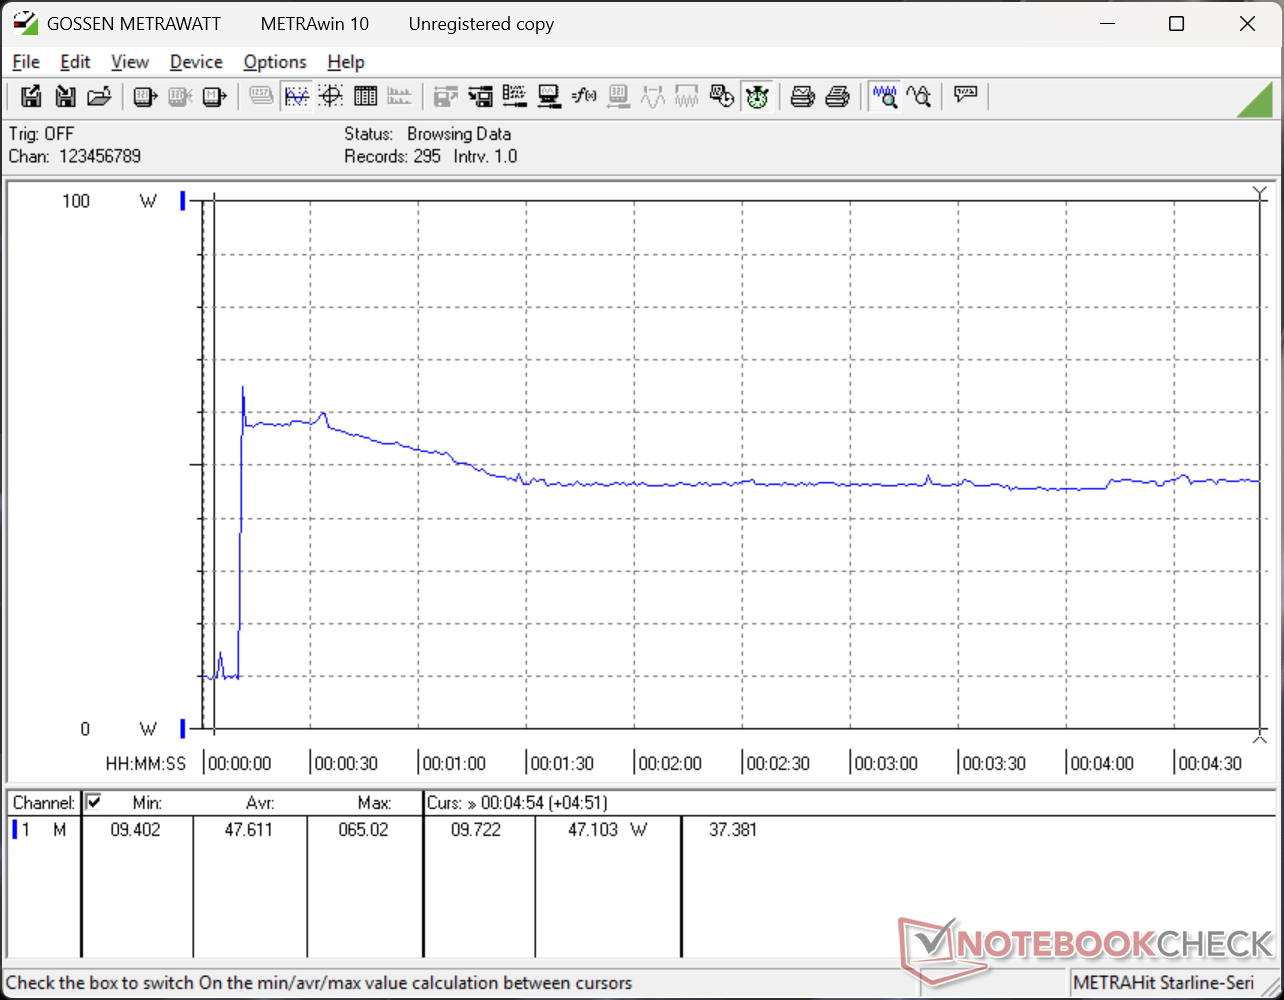
Task: Click the first floppy disk save icon
Action: coord(31,97)
